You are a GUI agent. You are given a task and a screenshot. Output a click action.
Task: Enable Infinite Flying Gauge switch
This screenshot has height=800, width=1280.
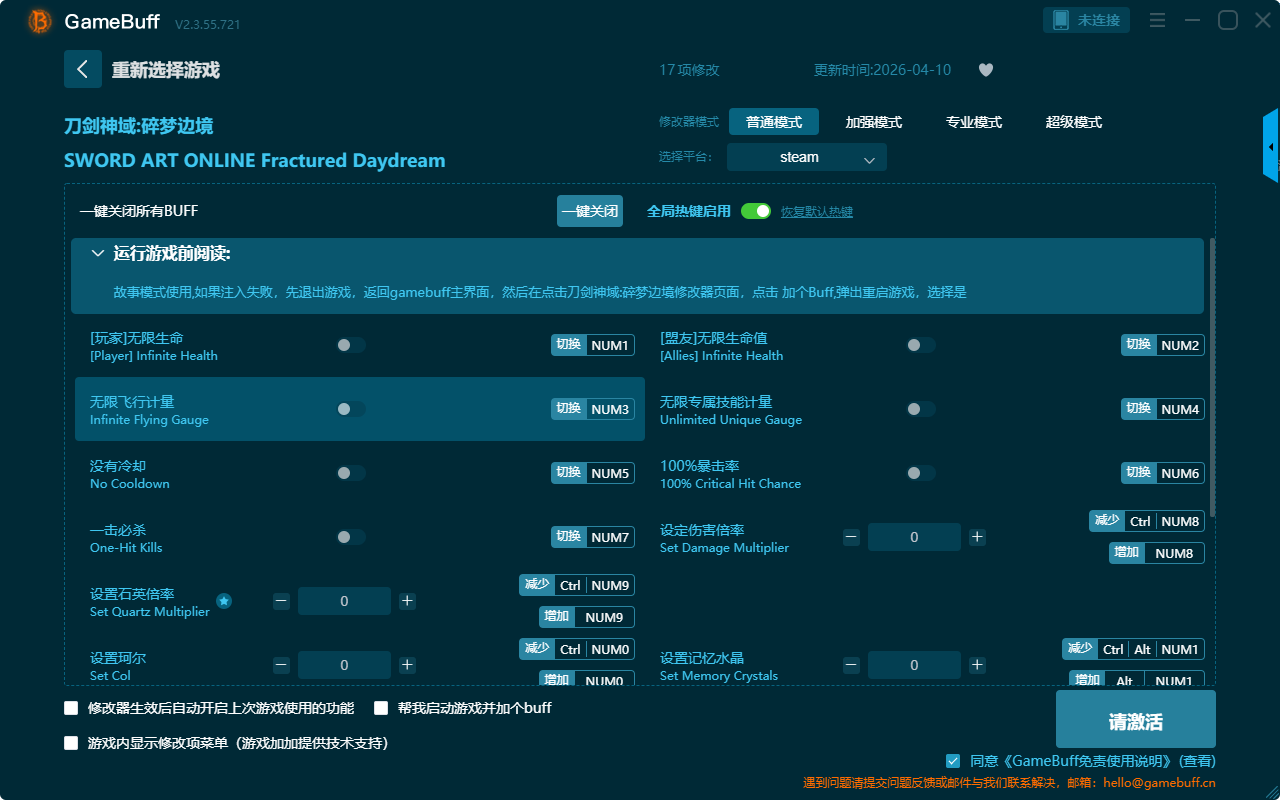point(351,409)
